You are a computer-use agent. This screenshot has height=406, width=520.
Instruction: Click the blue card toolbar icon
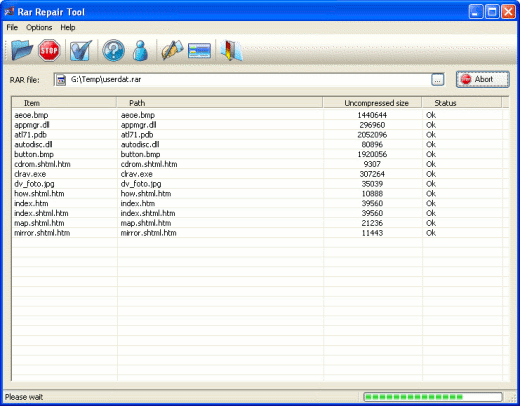pos(199,51)
